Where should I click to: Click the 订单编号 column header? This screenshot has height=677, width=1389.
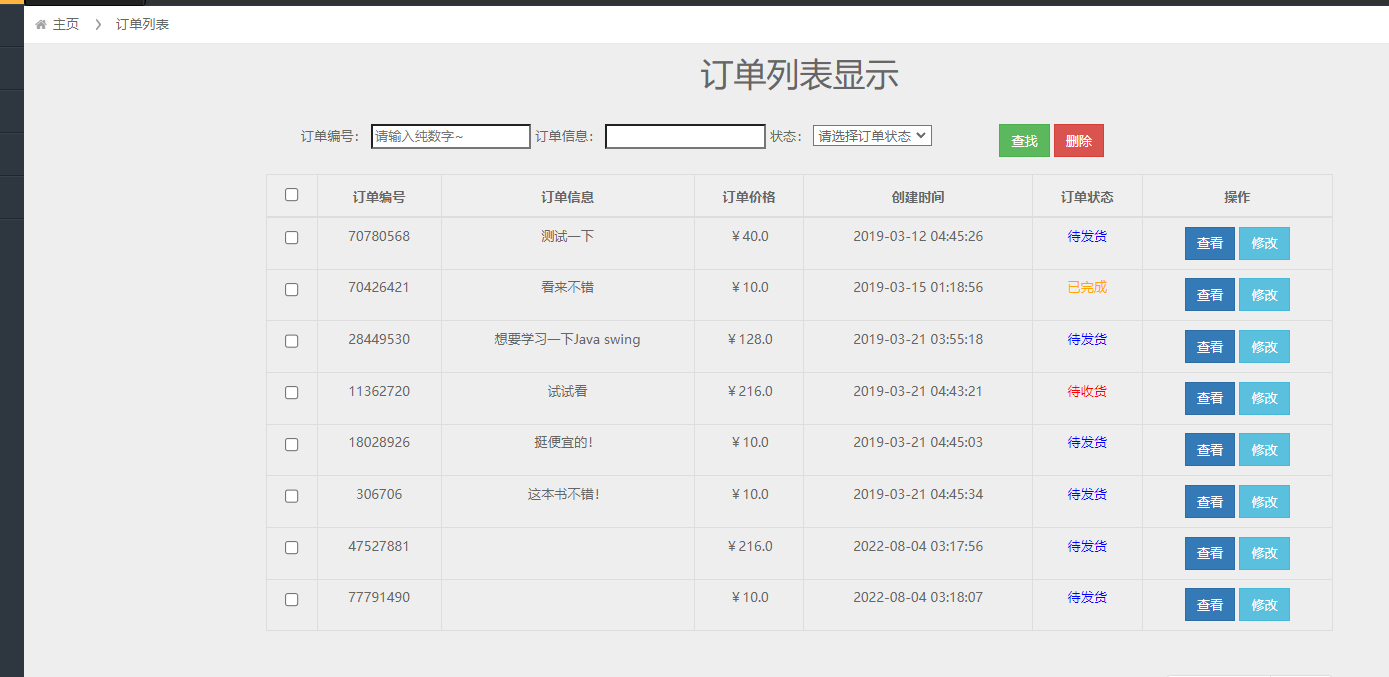click(379, 197)
